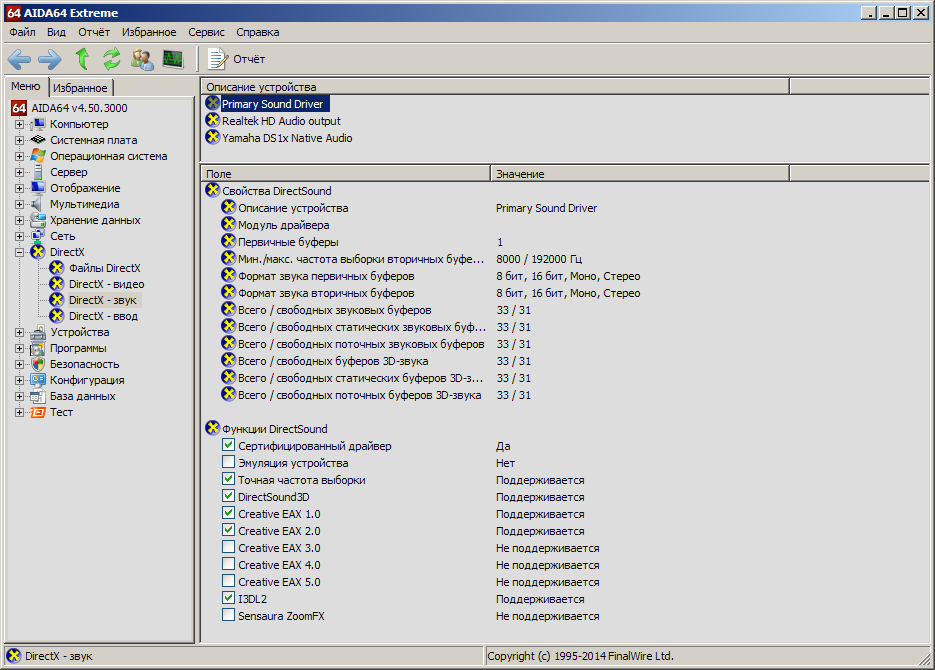
Task: Expand the Мультимедиа node
Action: [20, 204]
